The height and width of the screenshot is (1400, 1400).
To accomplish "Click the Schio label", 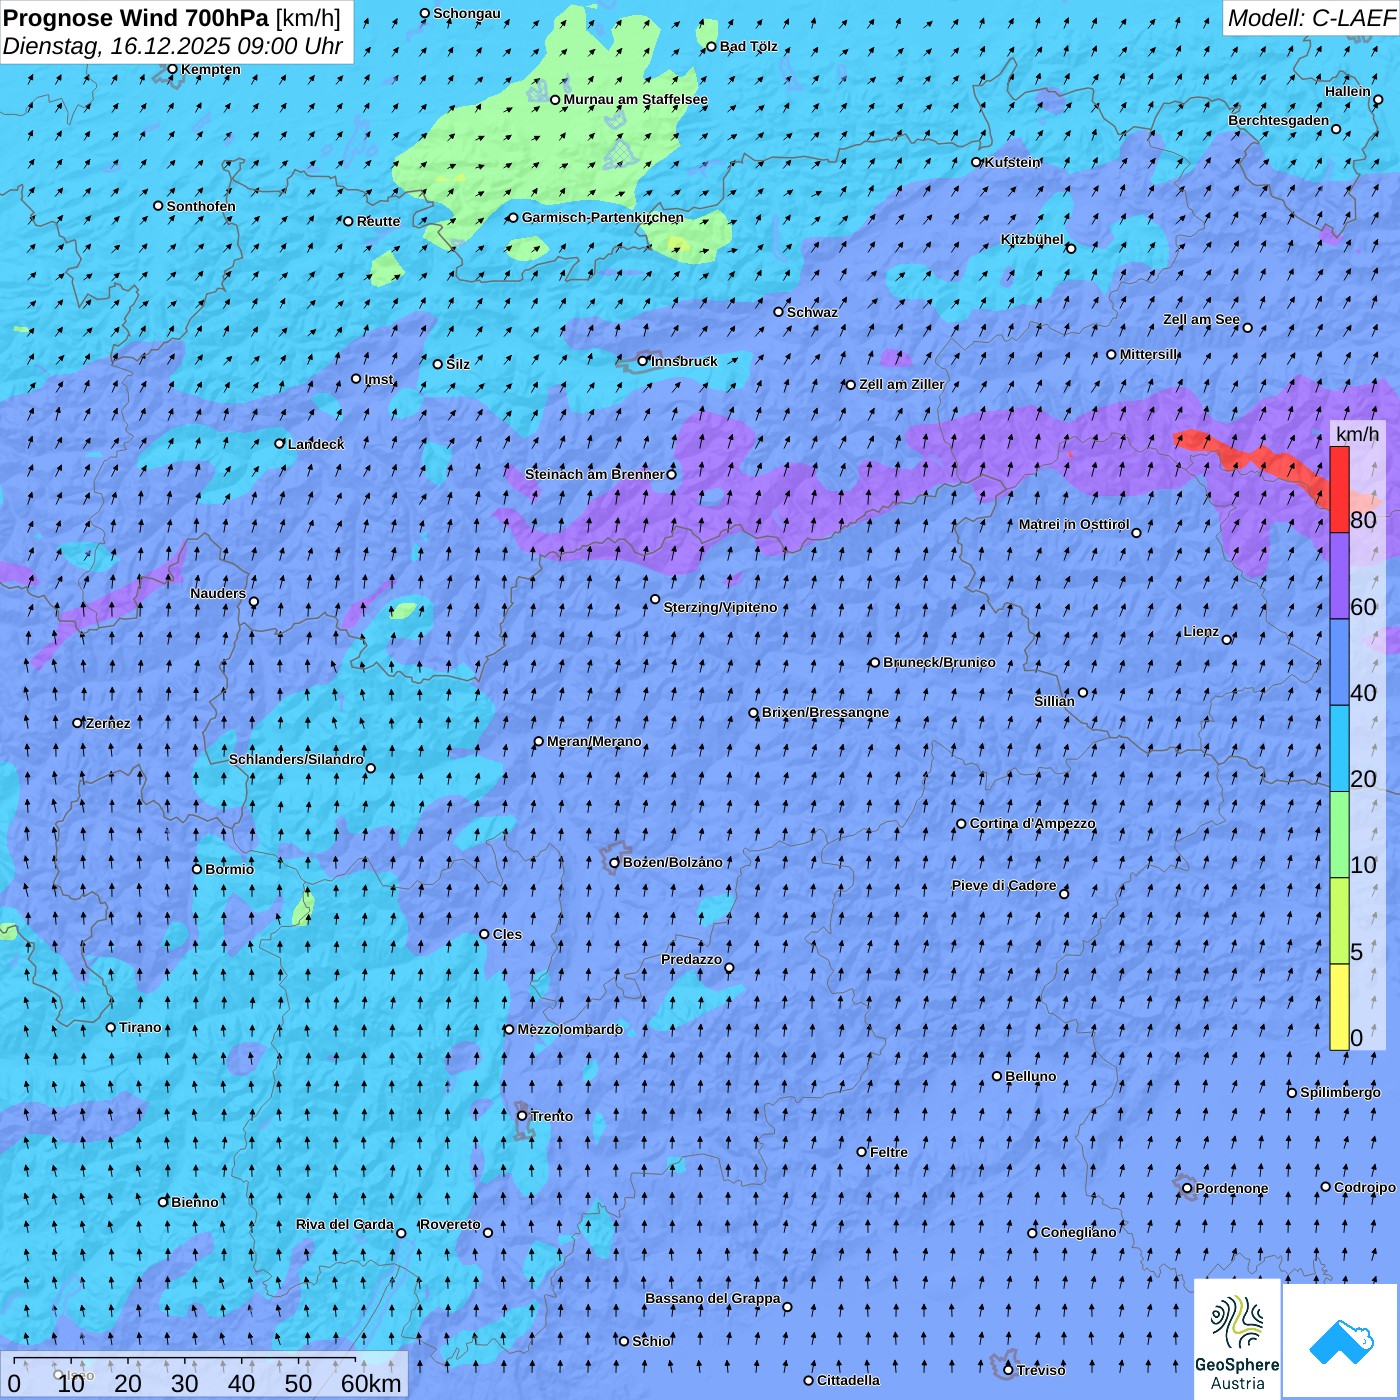I will tap(651, 1342).
